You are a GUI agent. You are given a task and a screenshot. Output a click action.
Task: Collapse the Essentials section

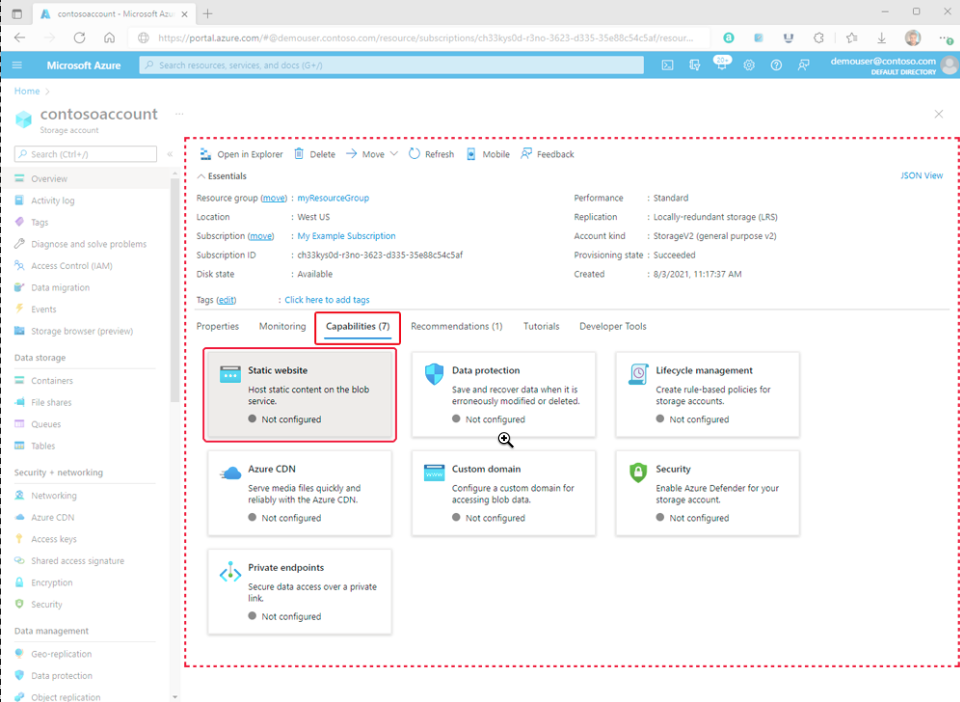click(x=201, y=176)
